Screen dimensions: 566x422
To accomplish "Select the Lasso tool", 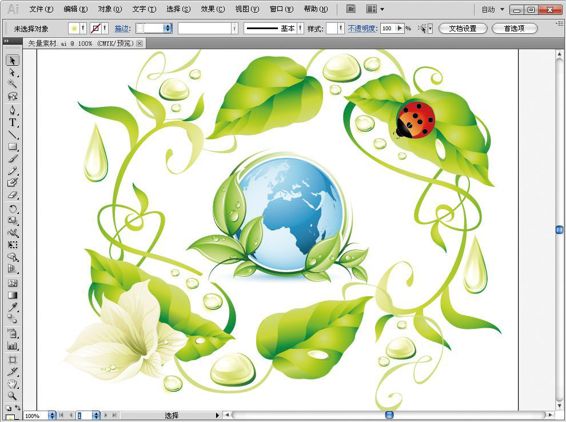I will point(12,96).
